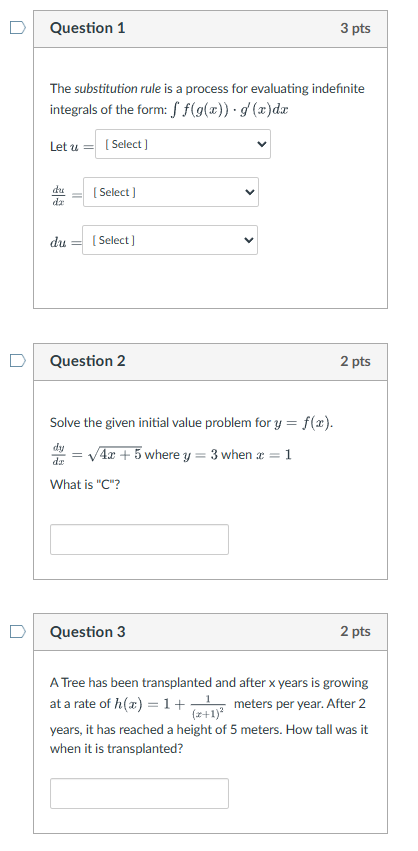Open the du/dx select dropdown

pos(171,192)
